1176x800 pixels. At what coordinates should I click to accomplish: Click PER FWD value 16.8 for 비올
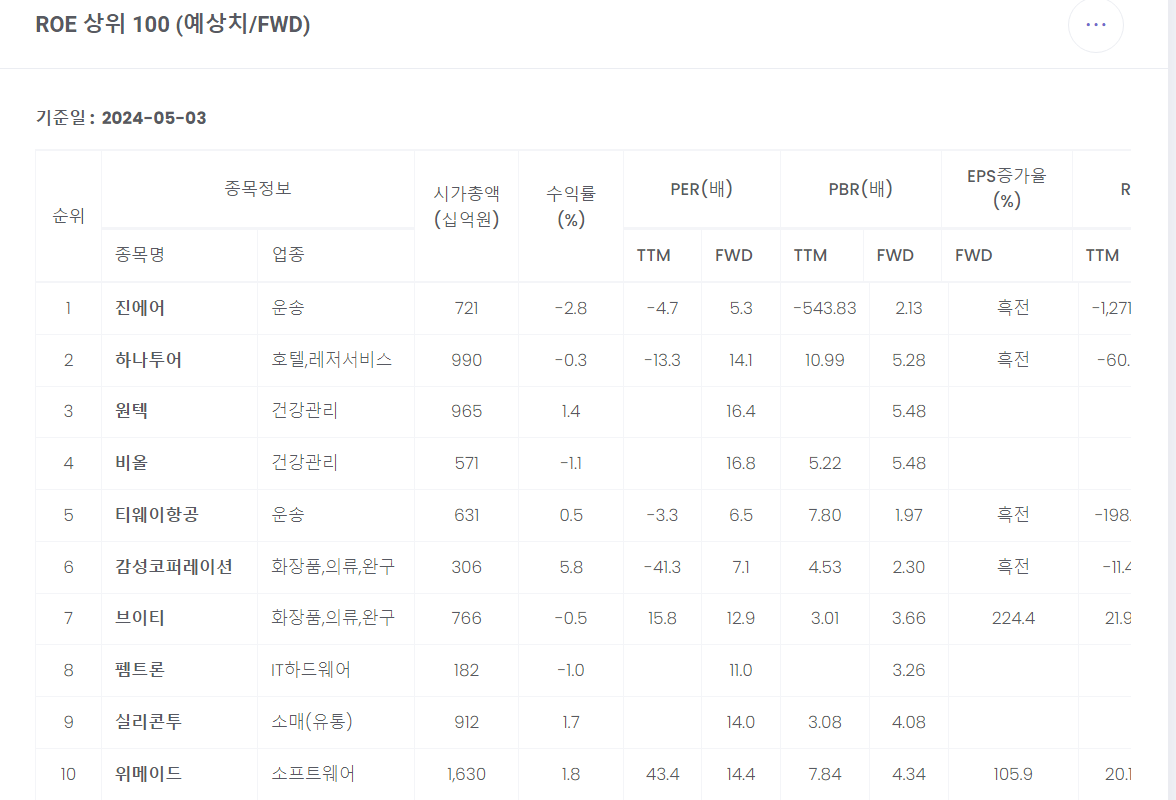tap(741, 463)
